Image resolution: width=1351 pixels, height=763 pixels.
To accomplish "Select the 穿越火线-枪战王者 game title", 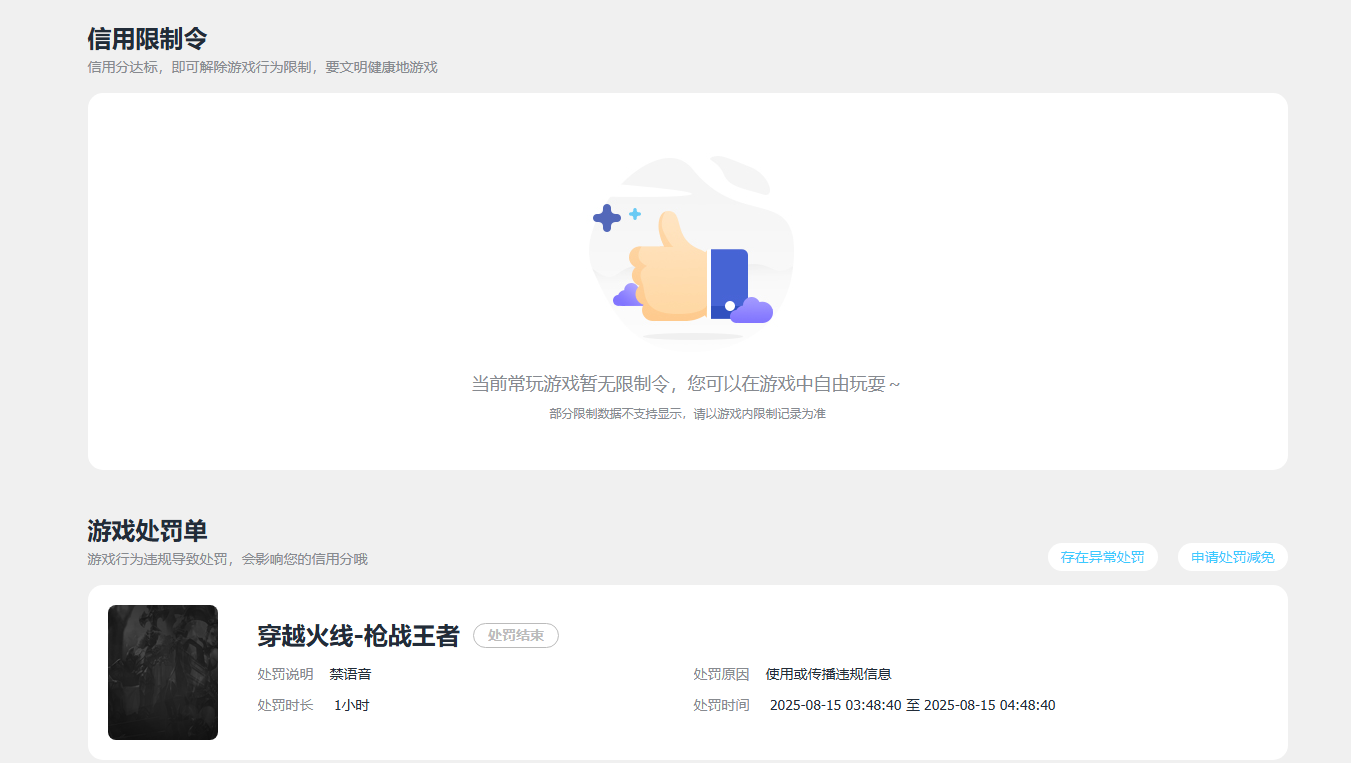I will coord(358,635).
